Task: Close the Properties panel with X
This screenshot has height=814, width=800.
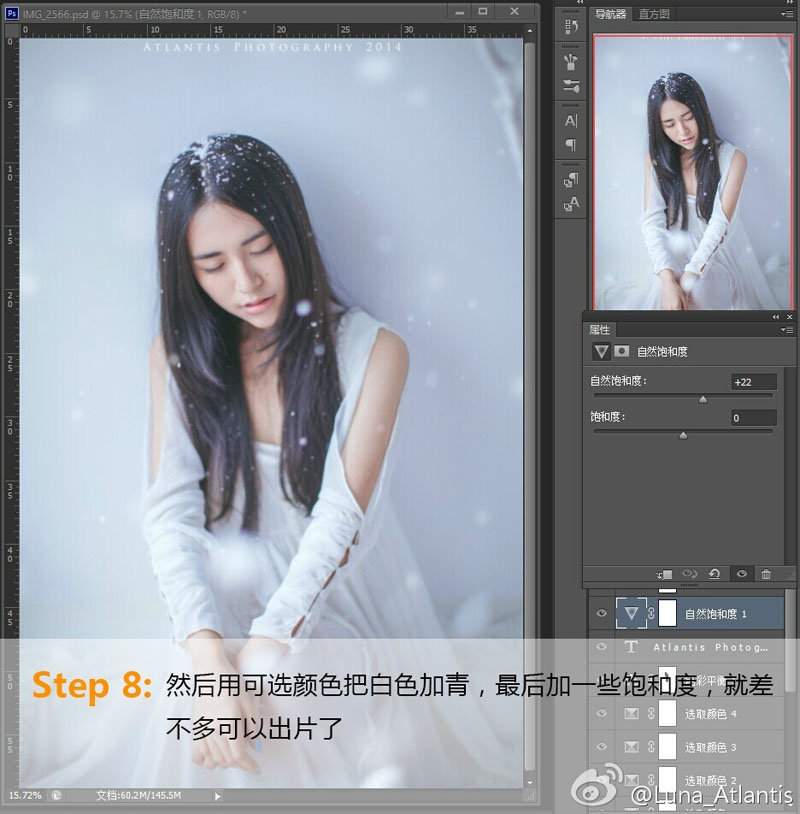Action: [x=790, y=317]
